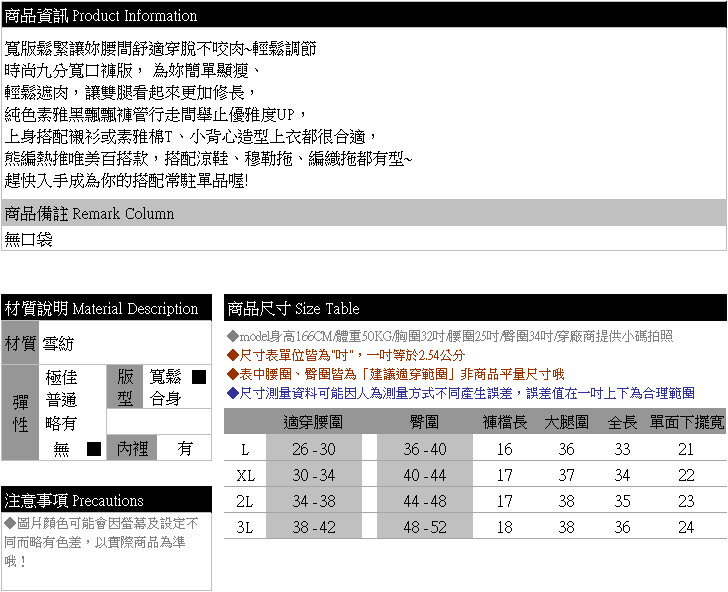Click the 商品尺寸 Size Table header

tap(475, 308)
